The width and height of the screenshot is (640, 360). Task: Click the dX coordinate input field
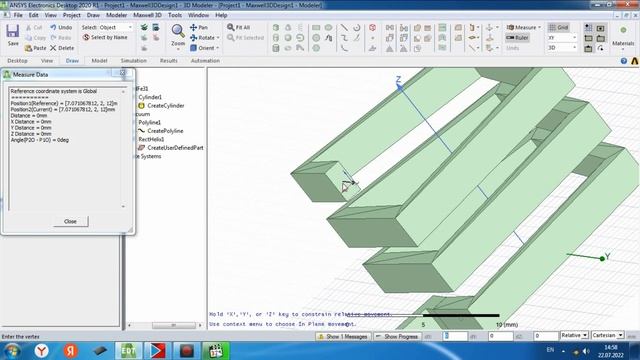click(455, 336)
